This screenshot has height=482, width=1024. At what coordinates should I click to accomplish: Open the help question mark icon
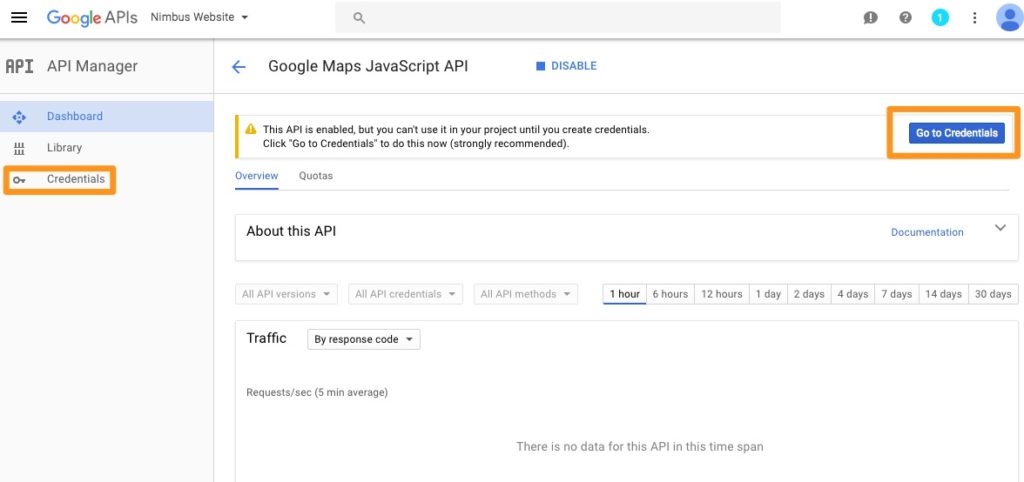click(905, 18)
